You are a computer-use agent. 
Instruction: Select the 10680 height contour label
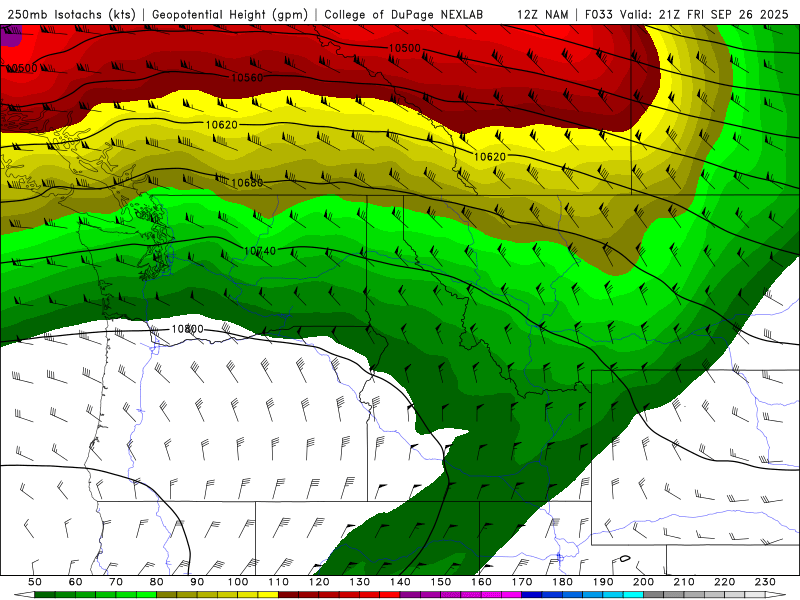pos(247,183)
